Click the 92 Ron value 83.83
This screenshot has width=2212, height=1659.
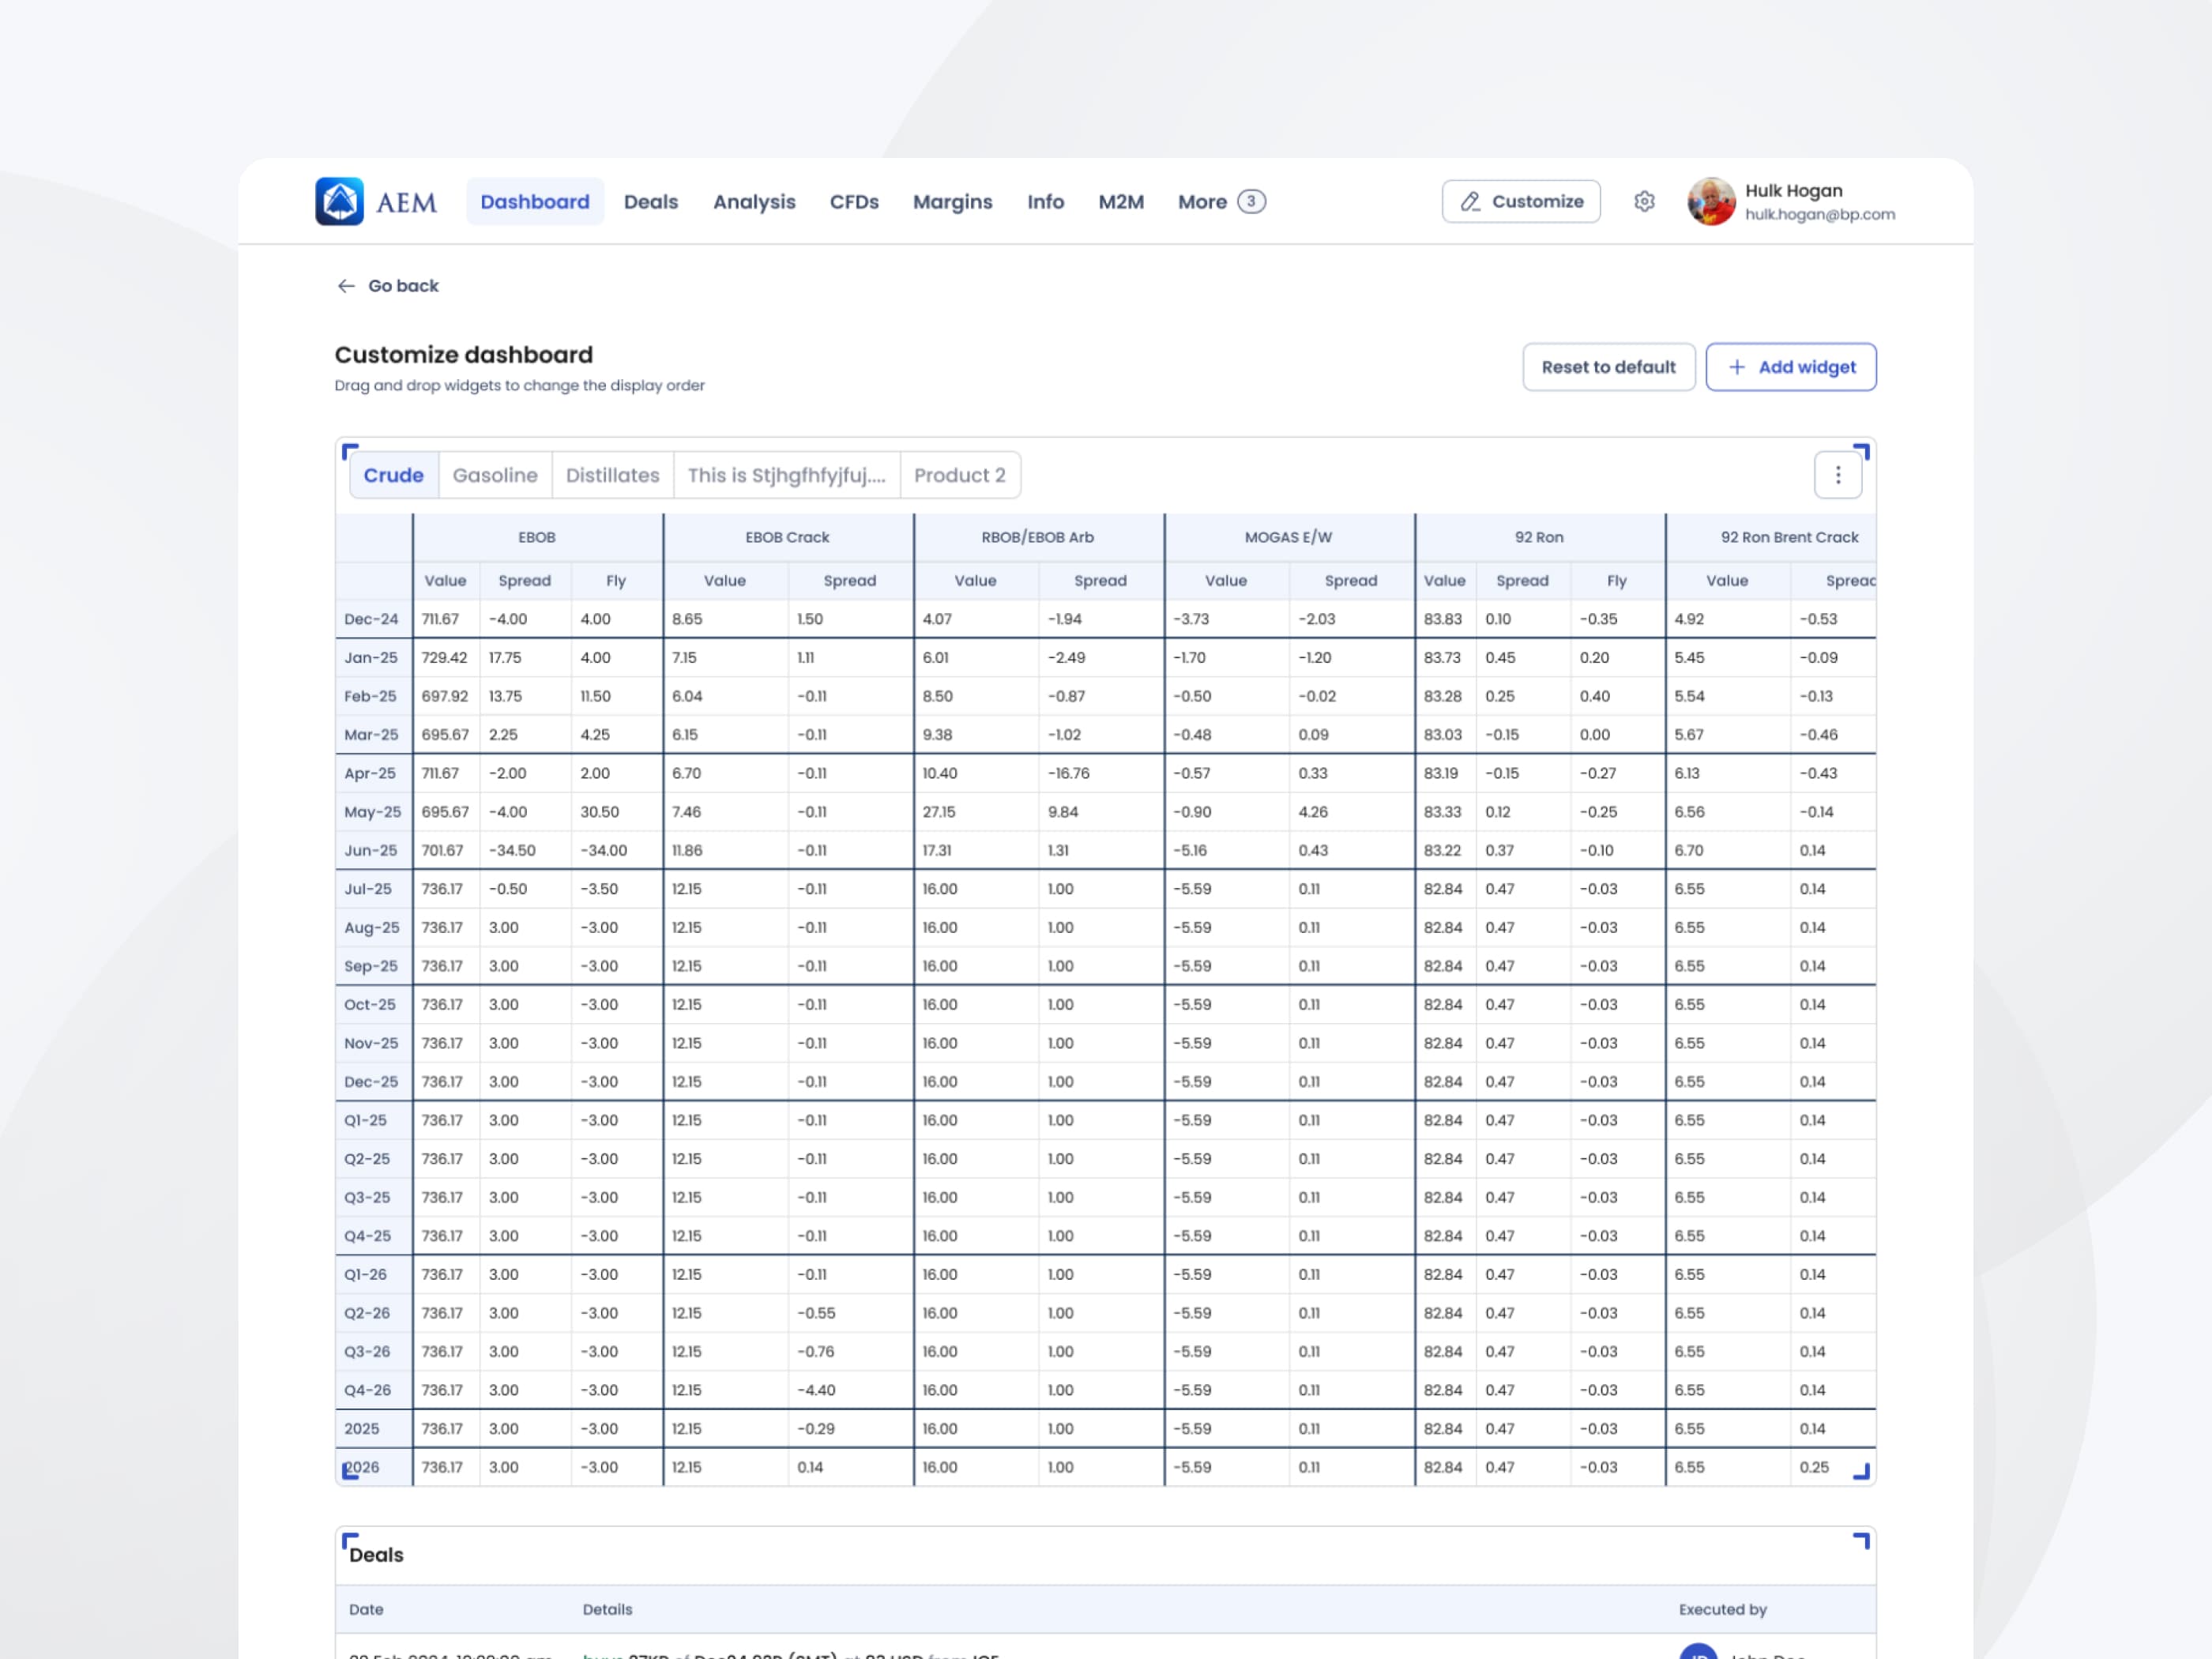1443,619
